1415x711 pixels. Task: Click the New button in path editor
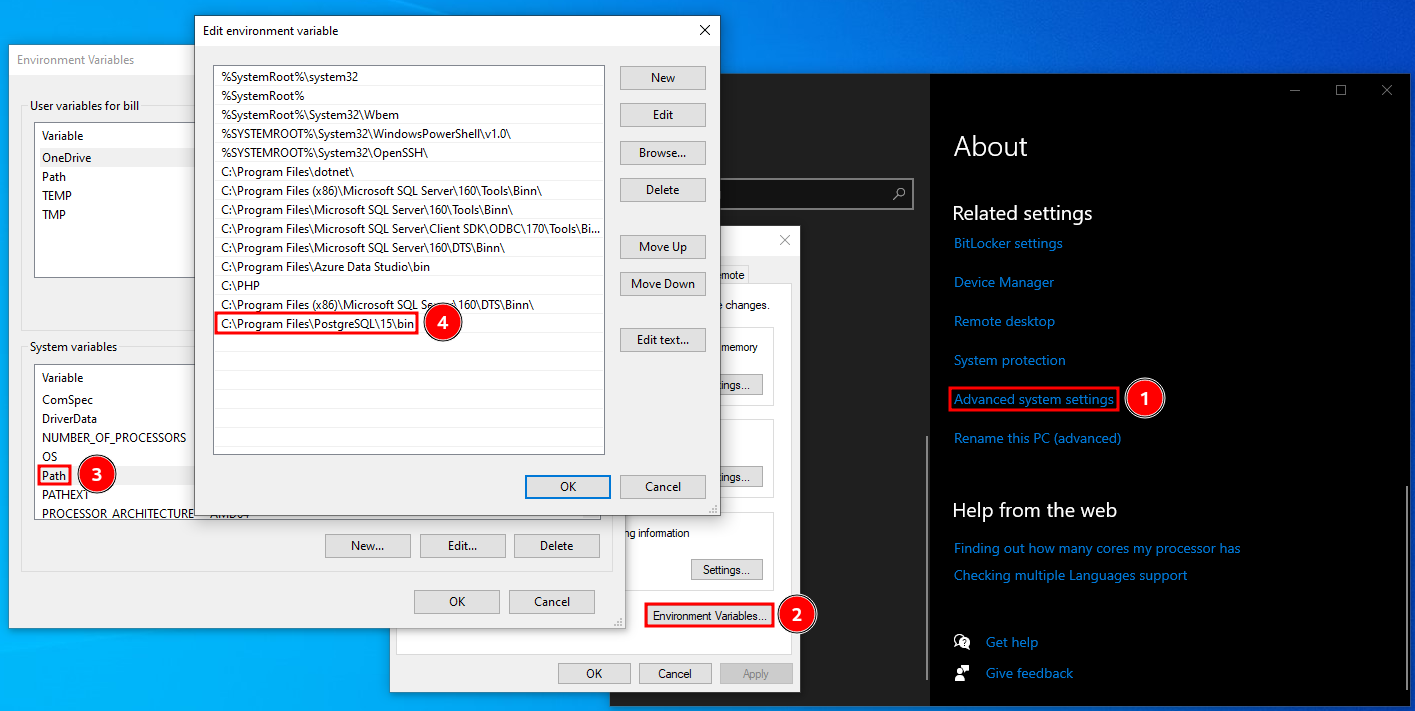pyautogui.click(x=662, y=77)
